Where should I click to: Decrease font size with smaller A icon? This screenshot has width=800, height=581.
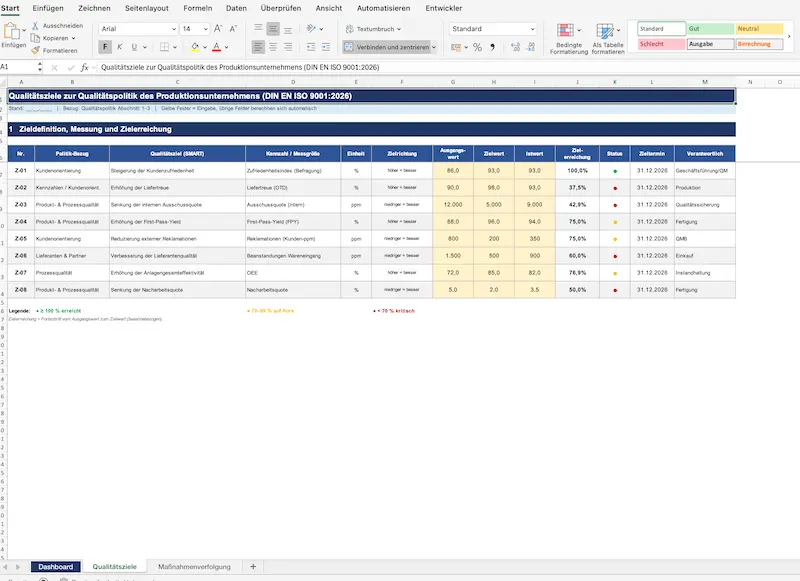point(233,29)
